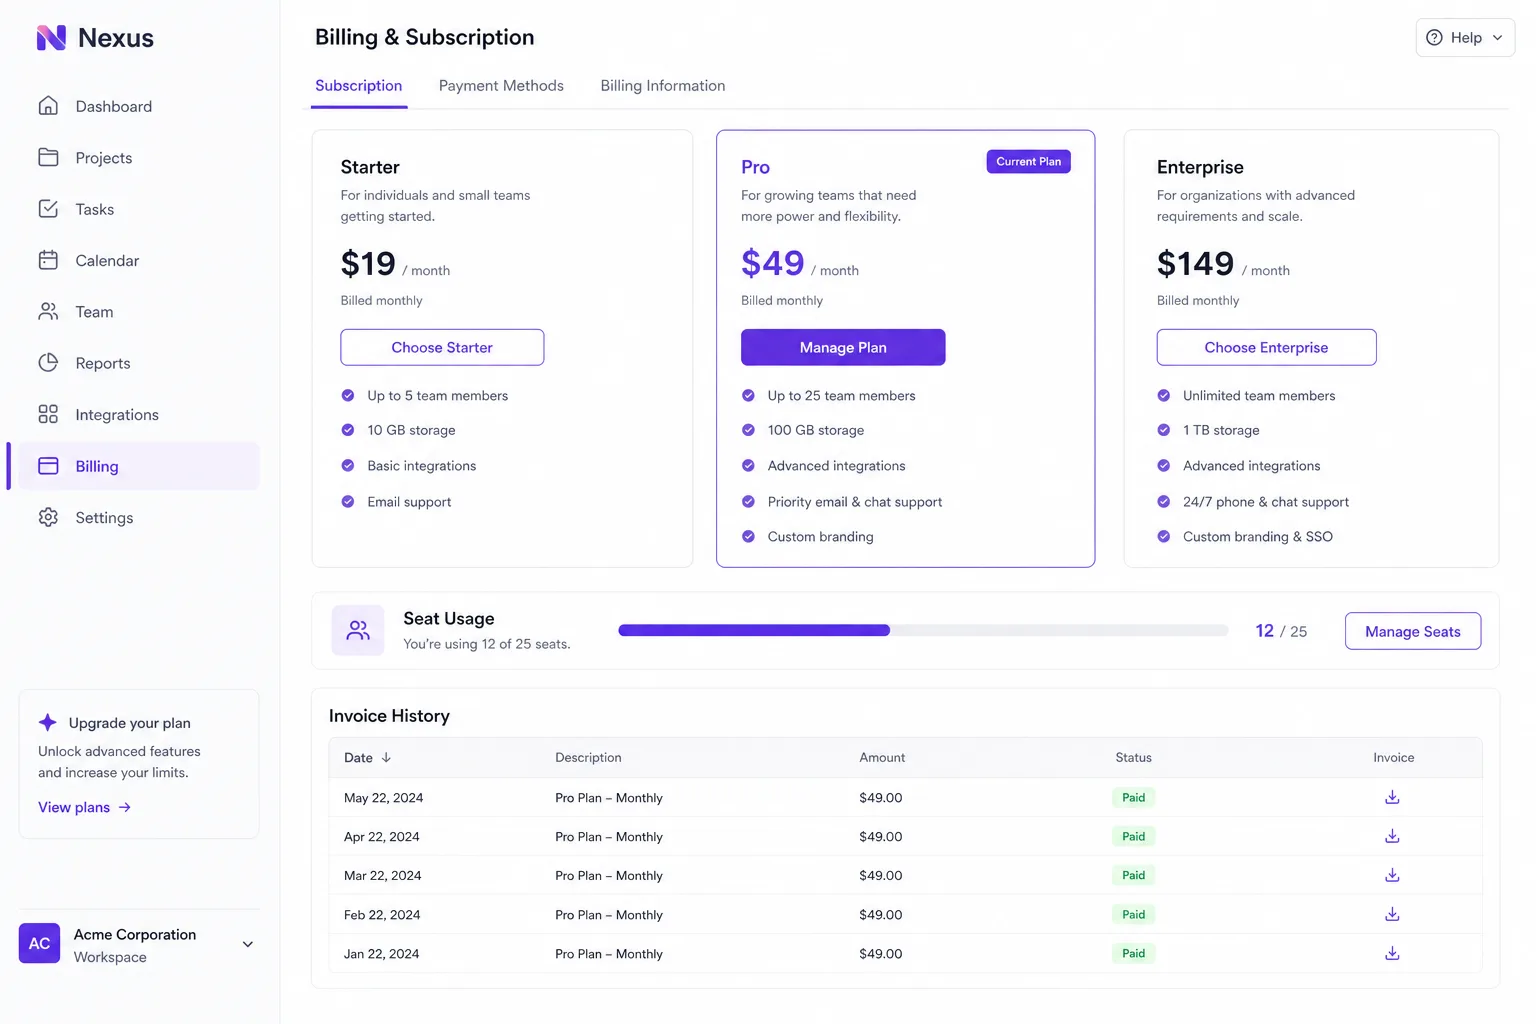Click the Manage Plan button
Viewport: 1536px width, 1024px height.
tap(843, 347)
